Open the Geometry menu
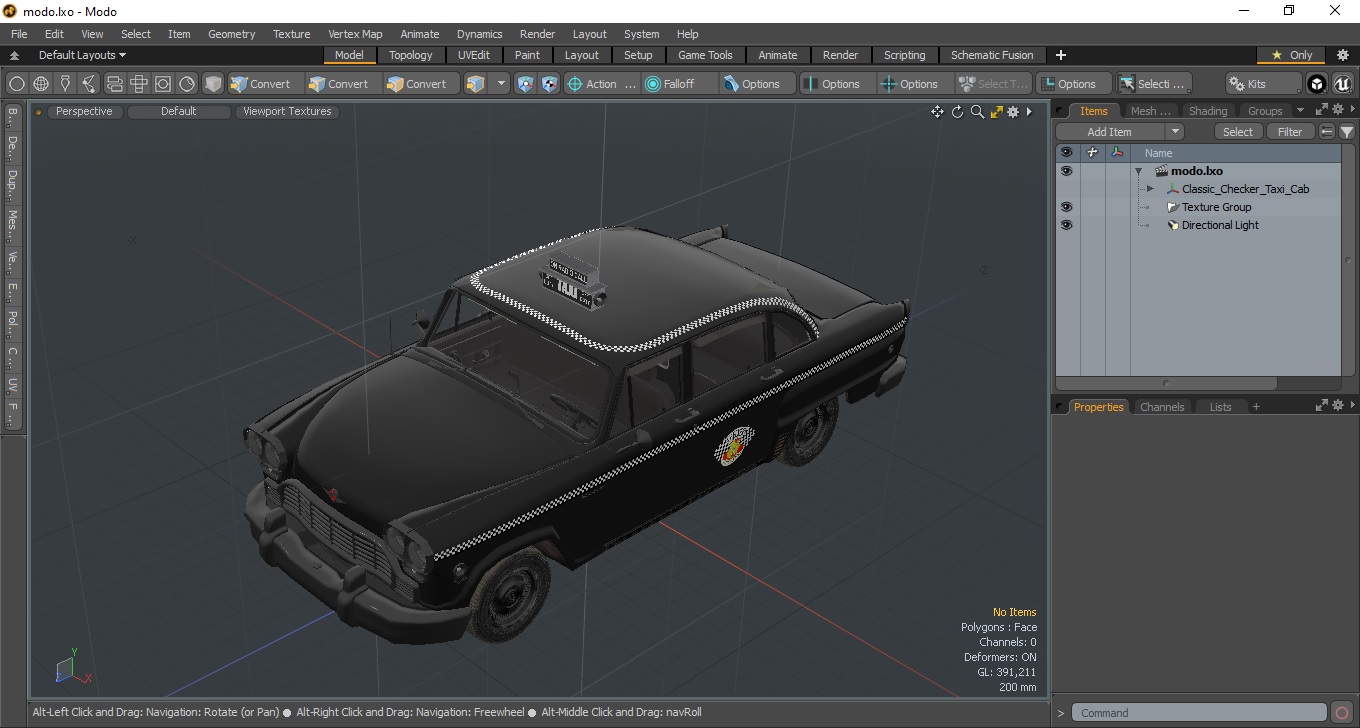1360x728 pixels. 231,34
